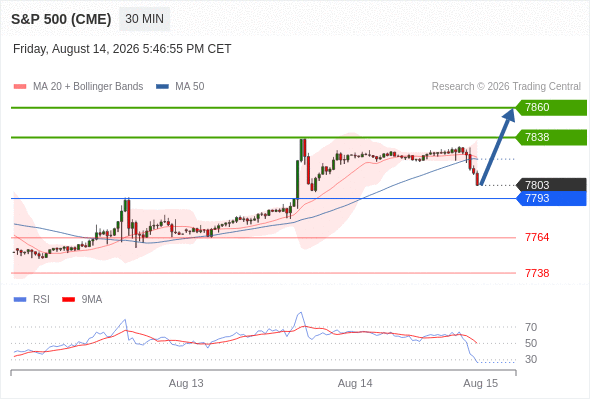
Task: Click the green 7860 resistance tag
Action: [551, 108]
